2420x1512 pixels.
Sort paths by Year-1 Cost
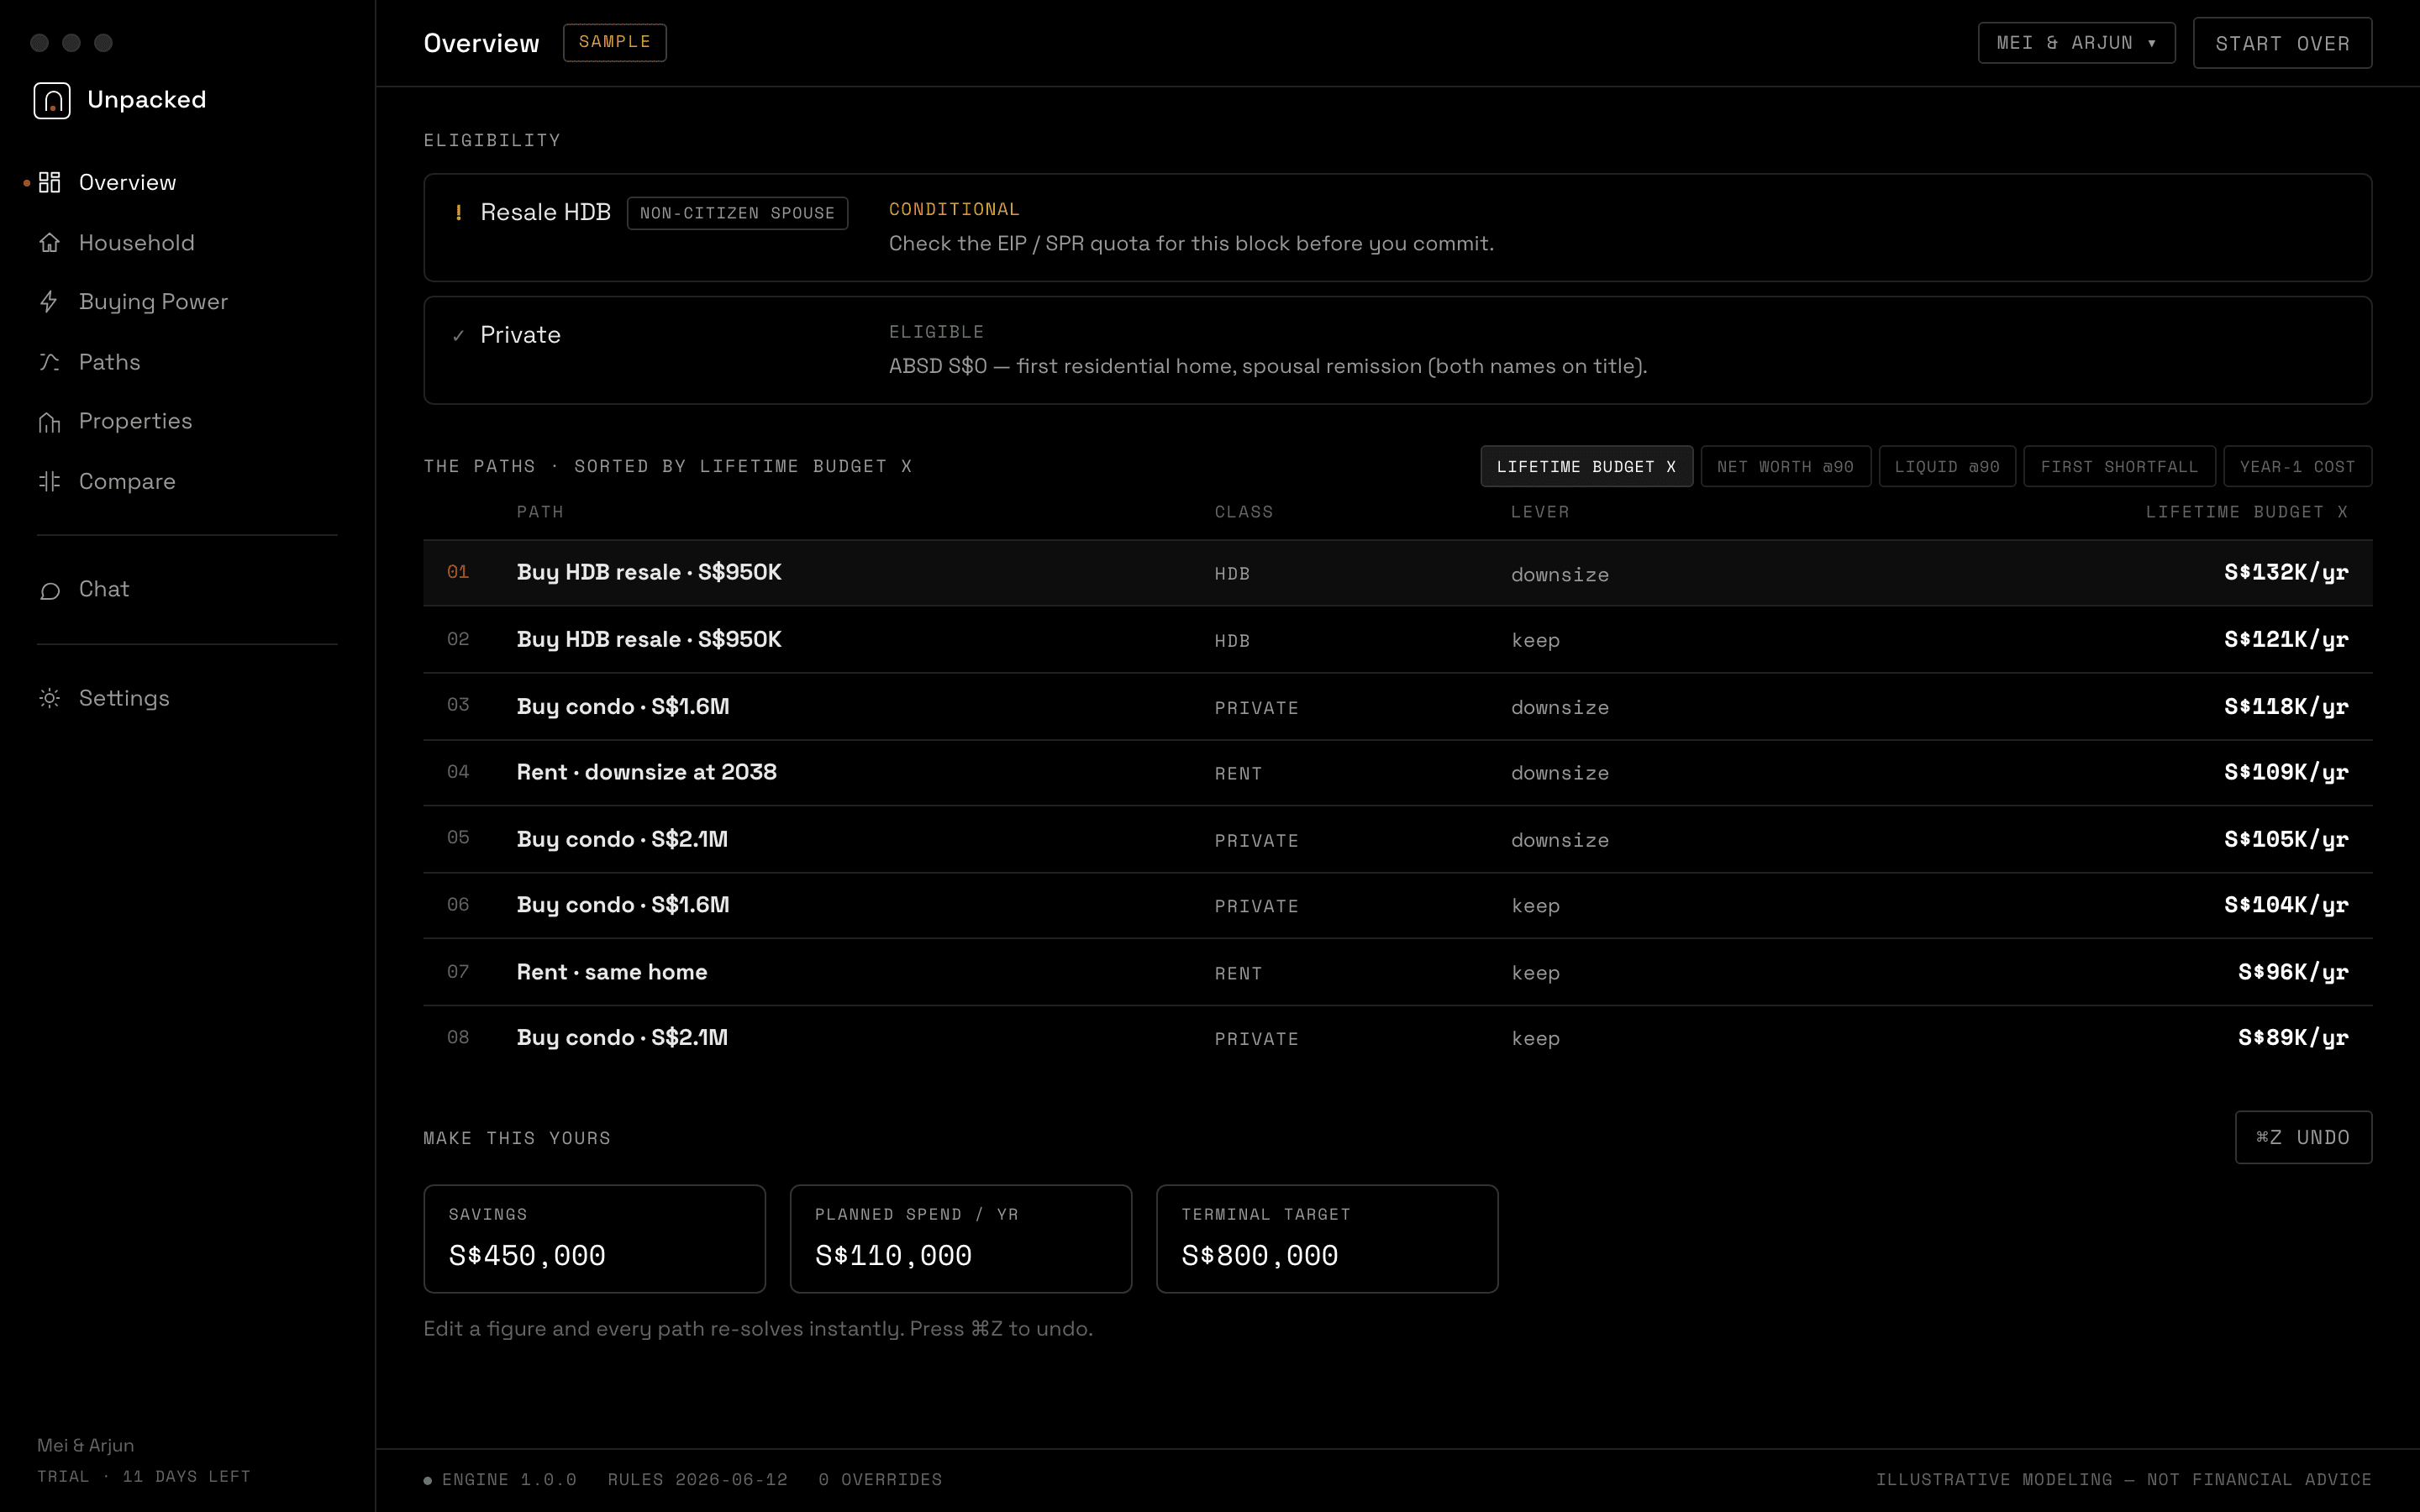(2297, 466)
